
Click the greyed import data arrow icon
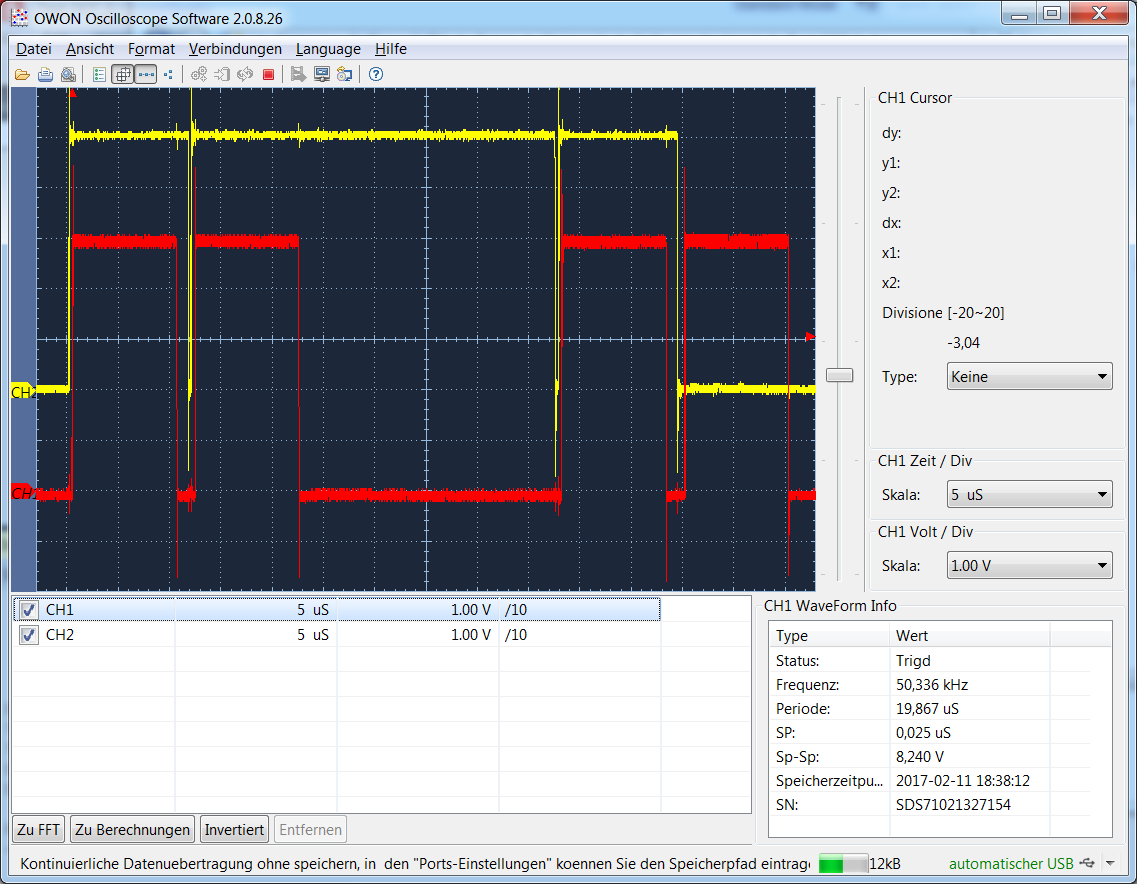(222, 75)
